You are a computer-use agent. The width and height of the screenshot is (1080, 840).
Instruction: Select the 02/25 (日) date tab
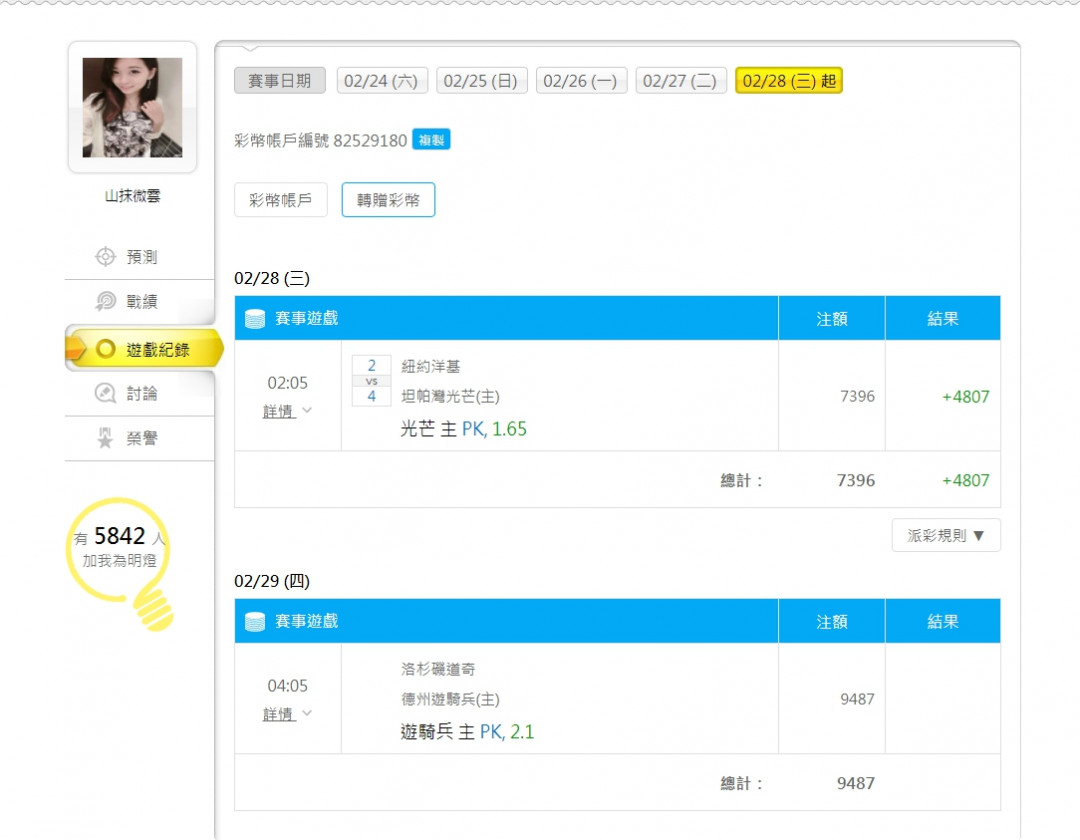[481, 81]
